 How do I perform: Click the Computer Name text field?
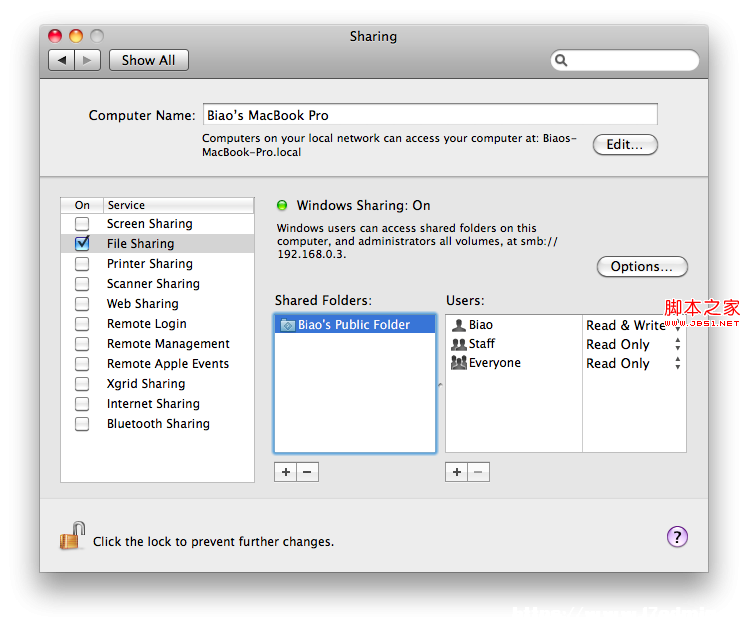click(x=430, y=115)
